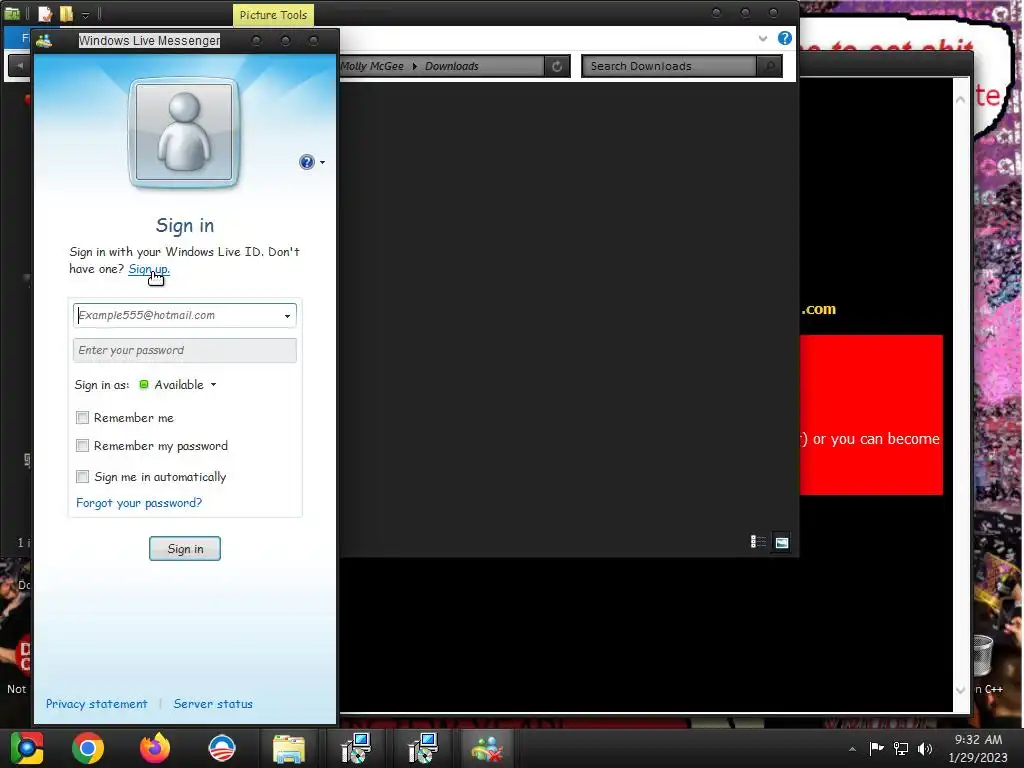1024x768 pixels.
Task: Open the Recycle Bin desktop icon
Action: coord(983,655)
